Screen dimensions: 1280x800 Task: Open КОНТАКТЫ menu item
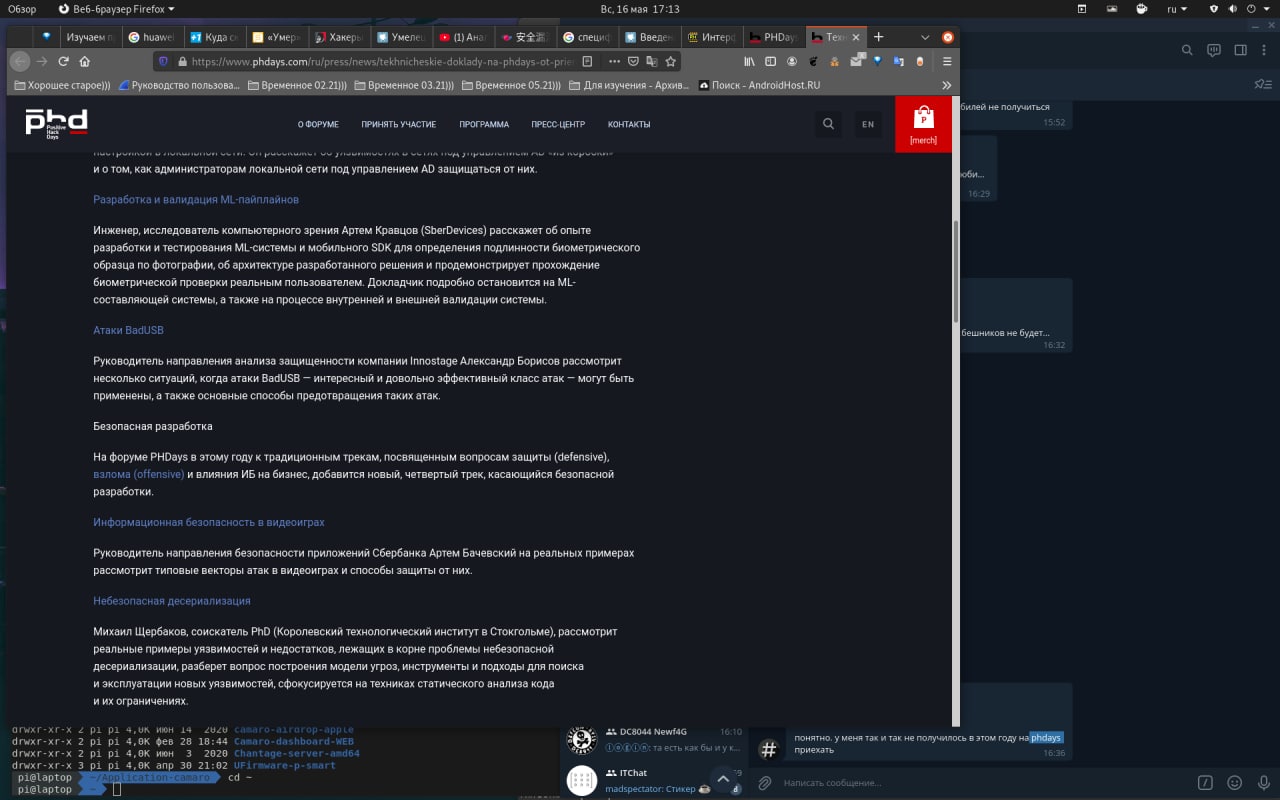(629, 124)
